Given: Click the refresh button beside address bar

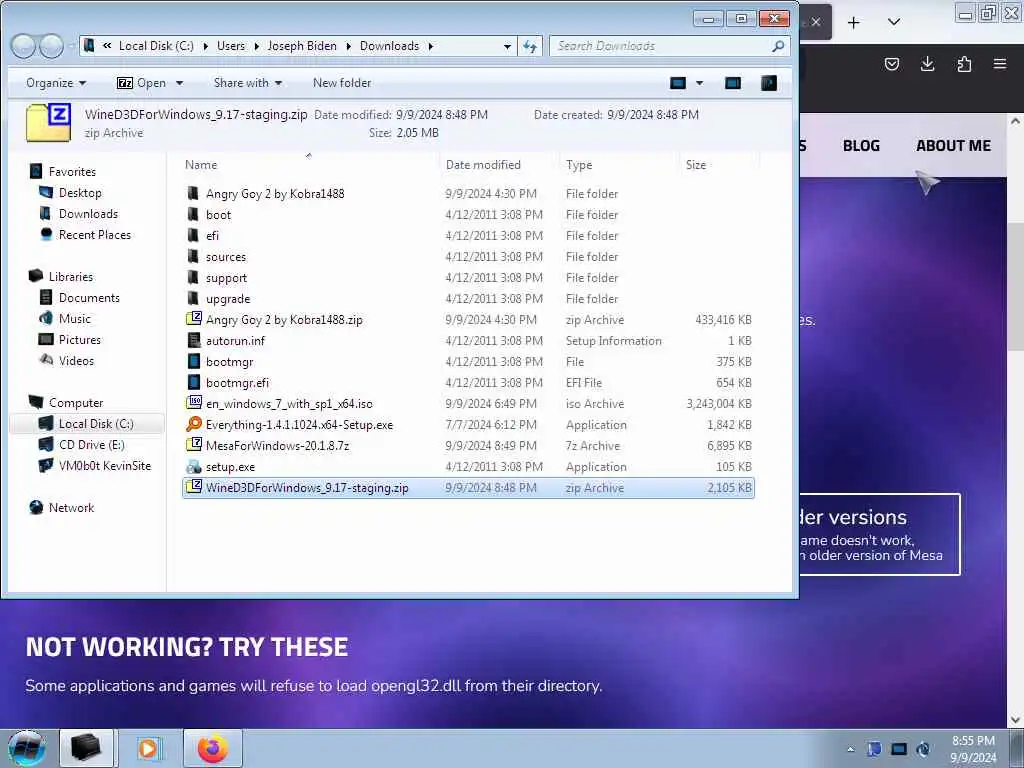Looking at the screenshot, I should pos(530,46).
